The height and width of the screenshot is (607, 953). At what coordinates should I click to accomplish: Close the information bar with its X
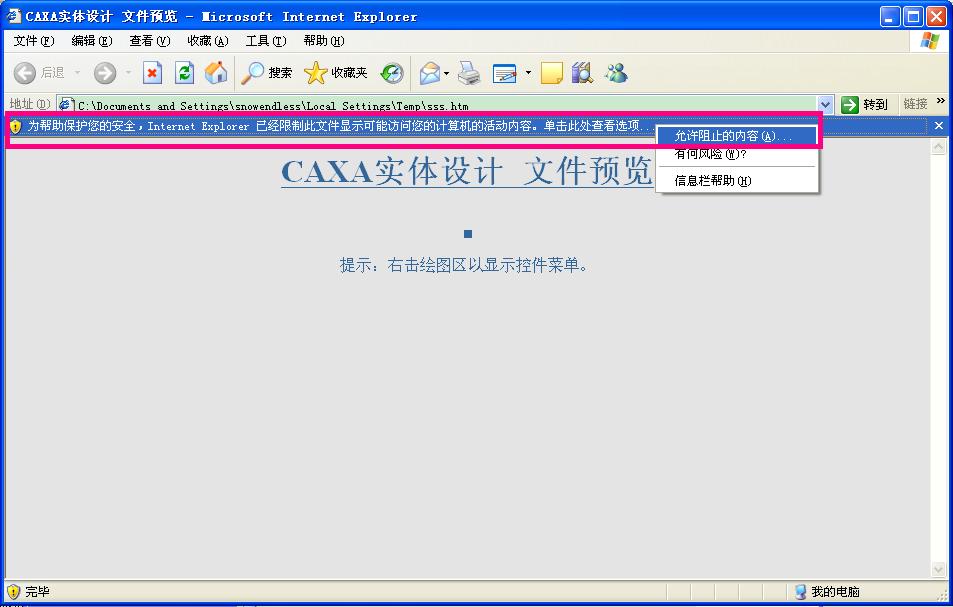tap(939, 126)
